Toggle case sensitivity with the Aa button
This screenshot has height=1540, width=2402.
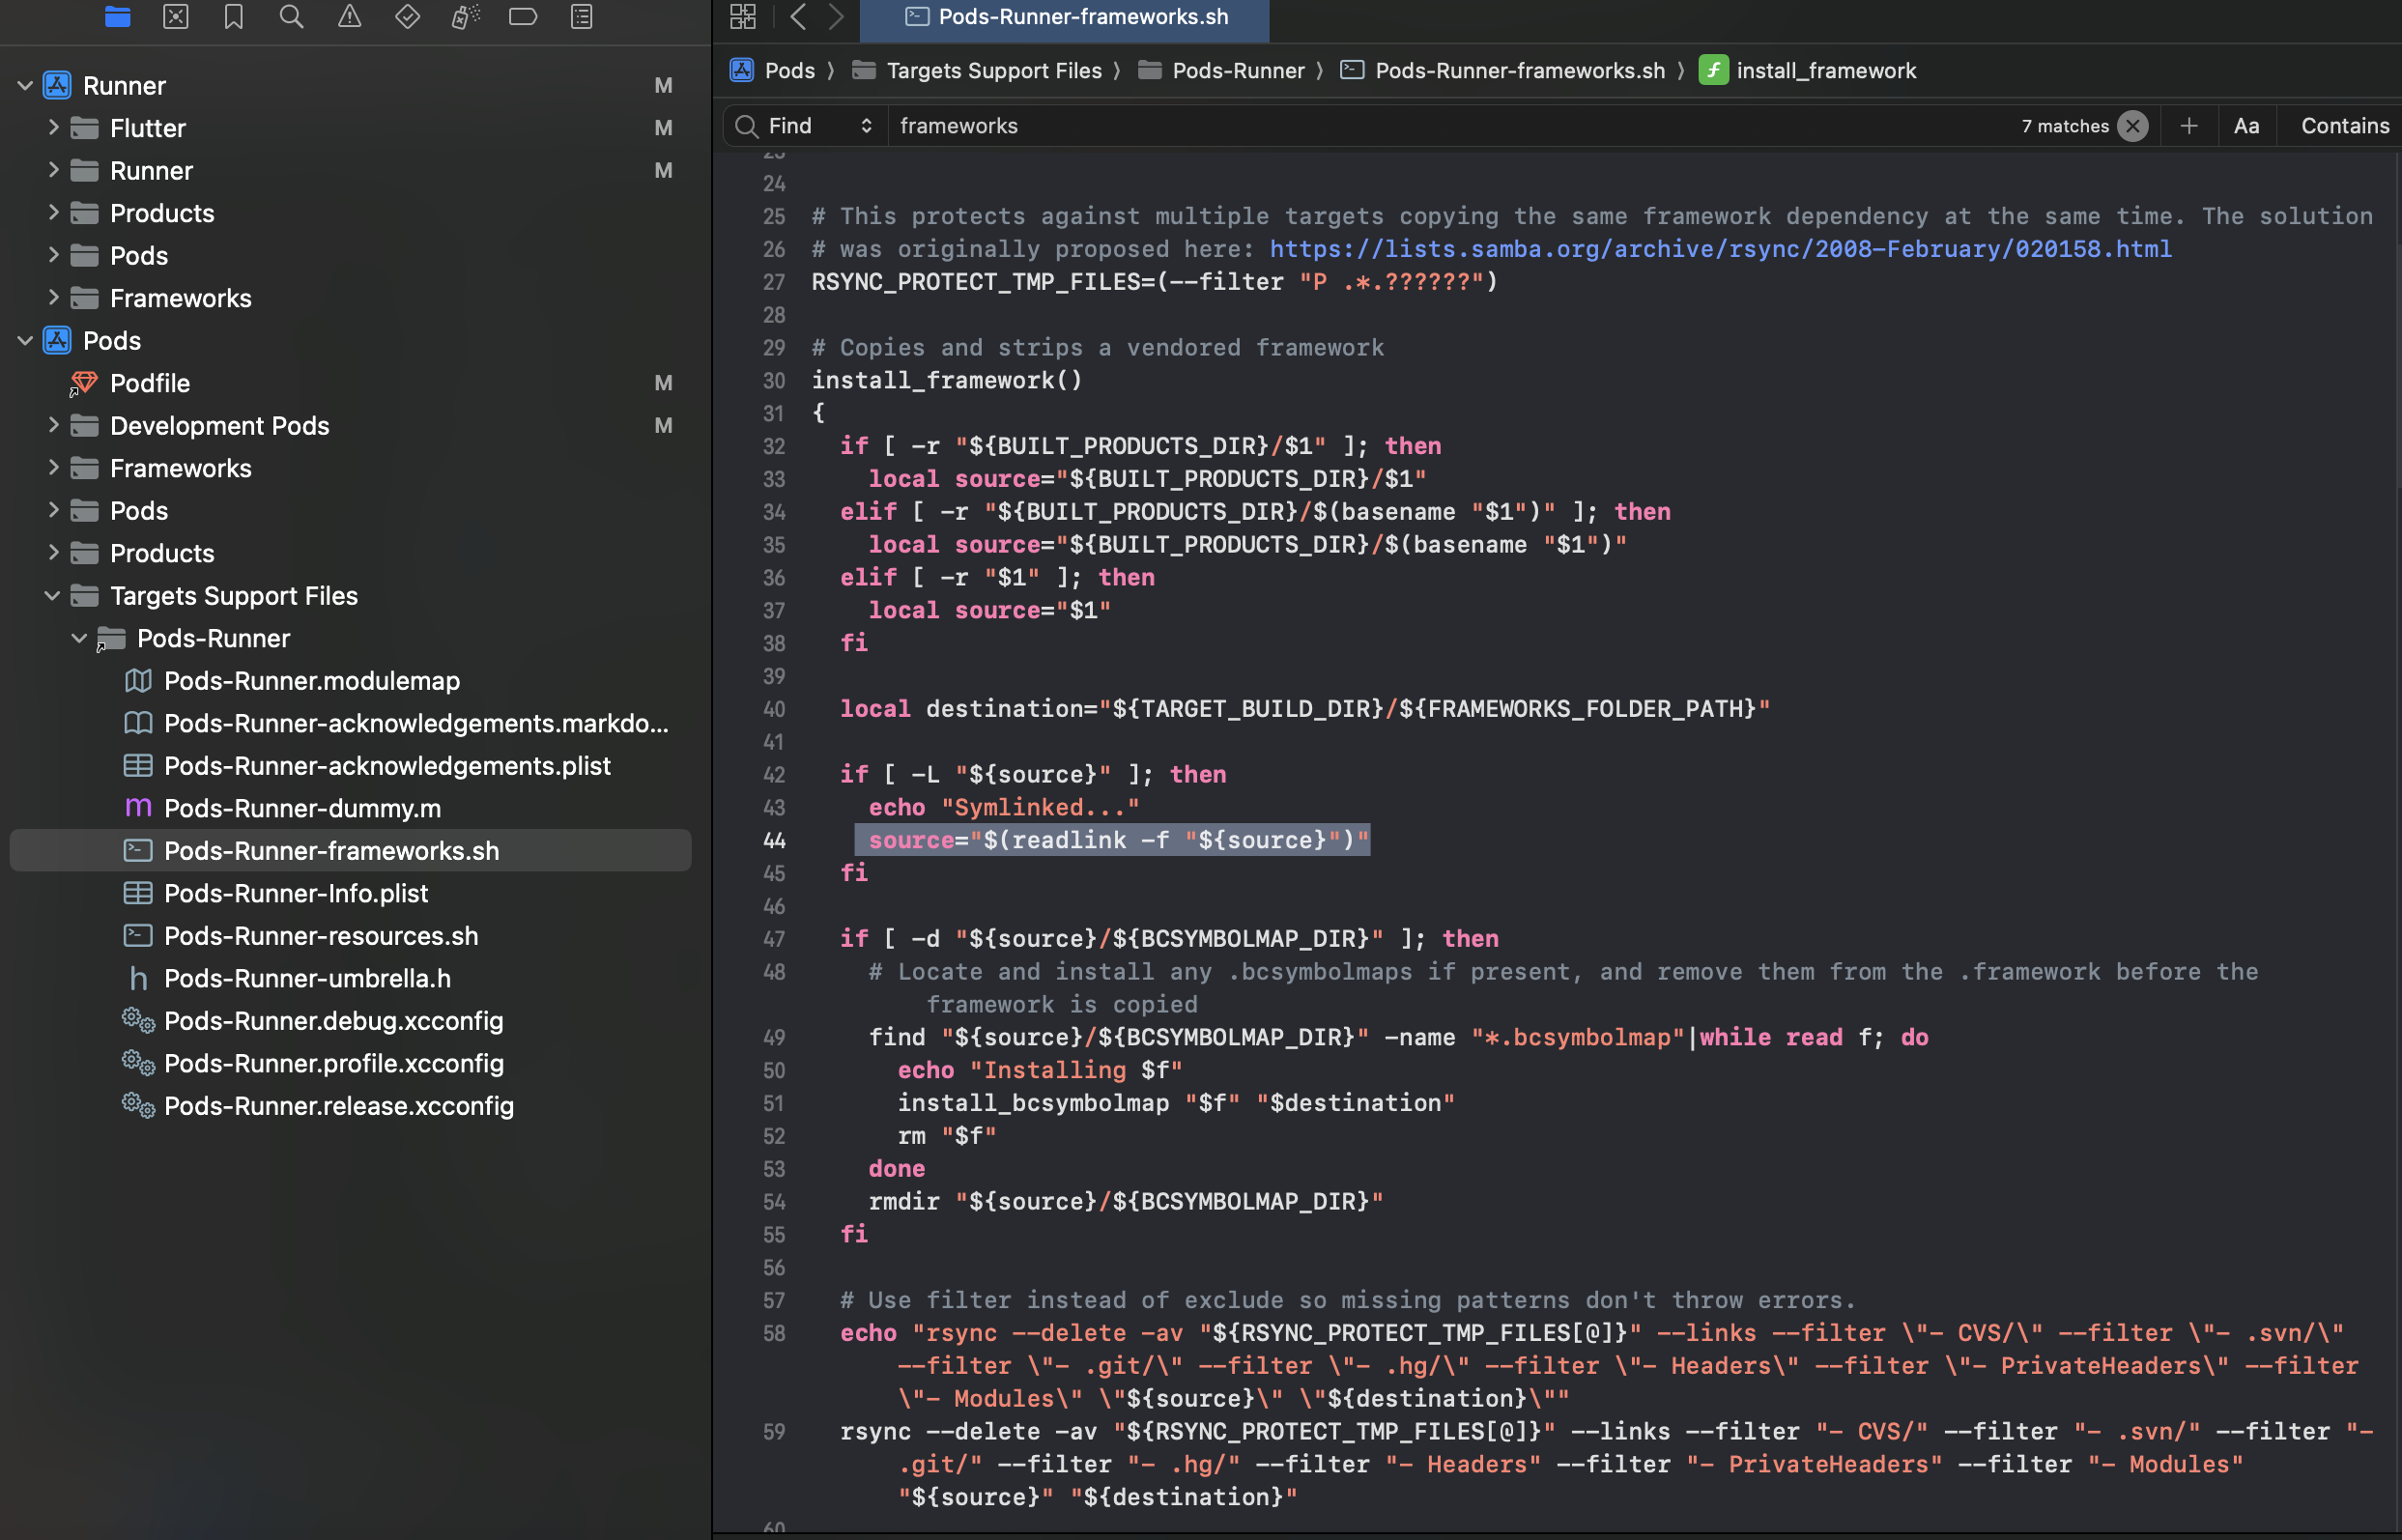[x=2247, y=126]
